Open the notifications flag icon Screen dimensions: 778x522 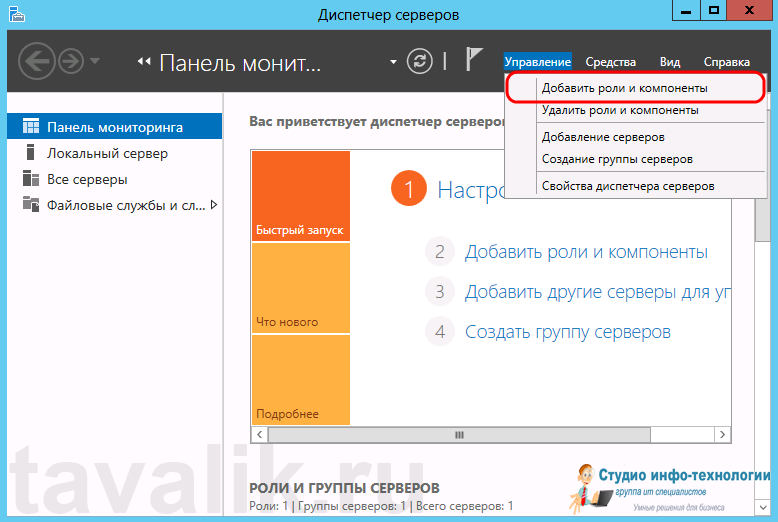[x=474, y=61]
